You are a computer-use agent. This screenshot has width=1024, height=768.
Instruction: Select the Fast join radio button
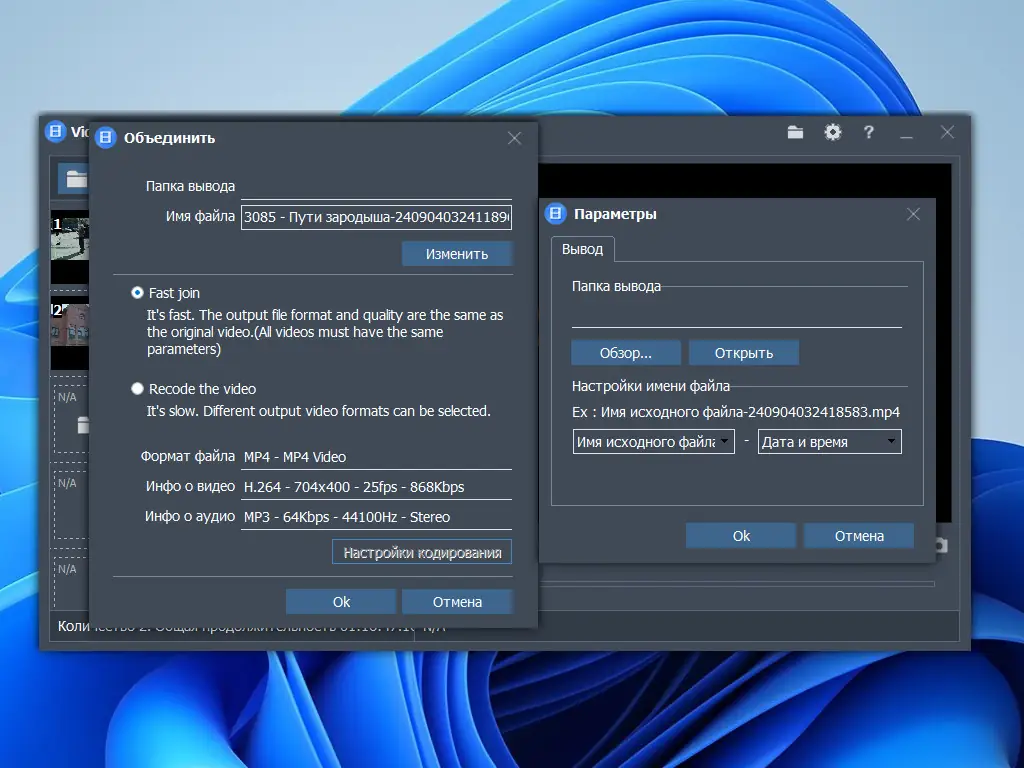coord(138,293)
